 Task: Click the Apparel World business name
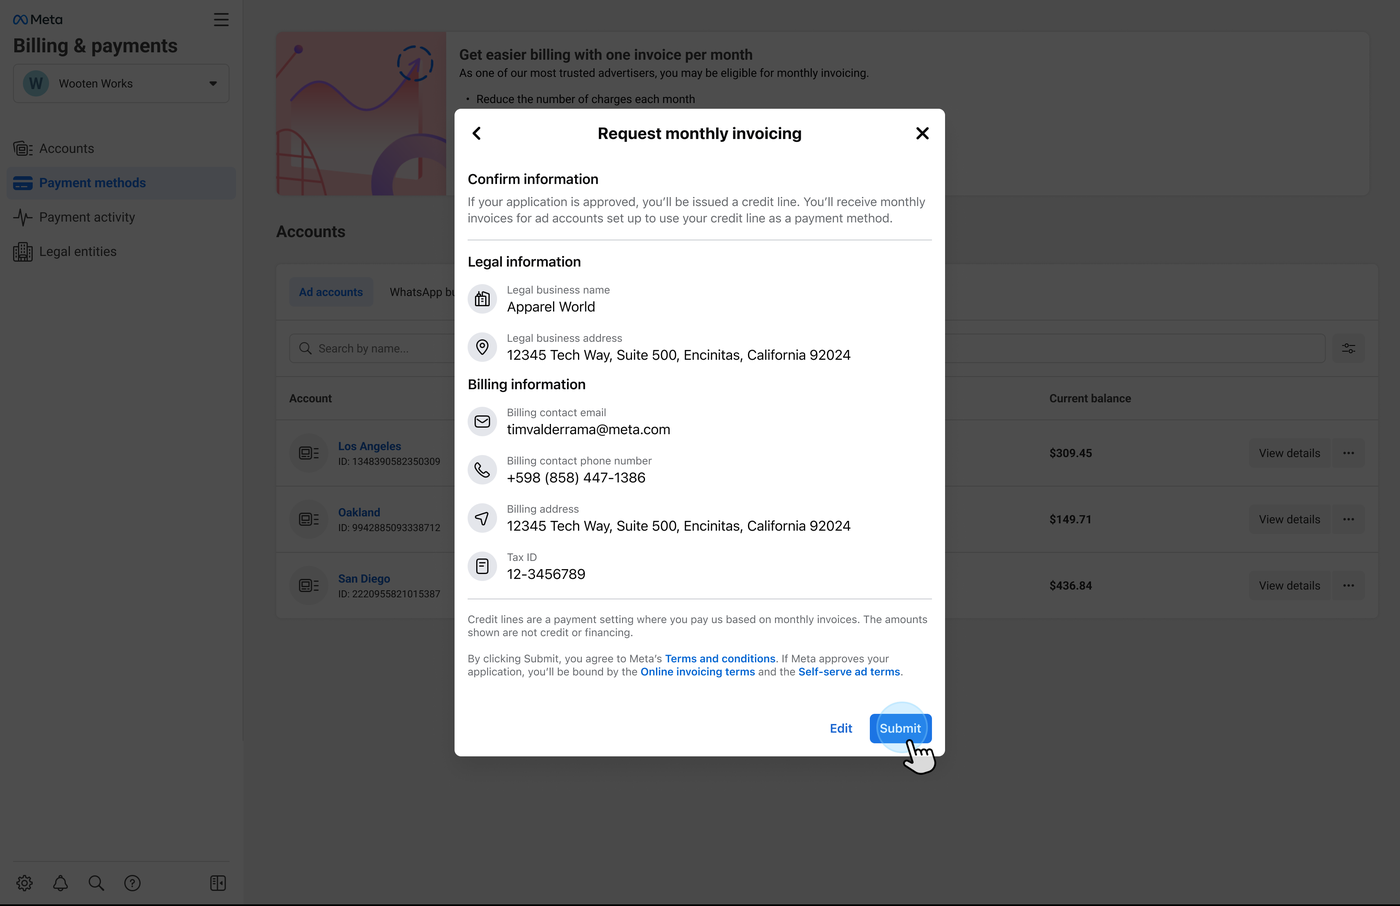coord(551,307)
